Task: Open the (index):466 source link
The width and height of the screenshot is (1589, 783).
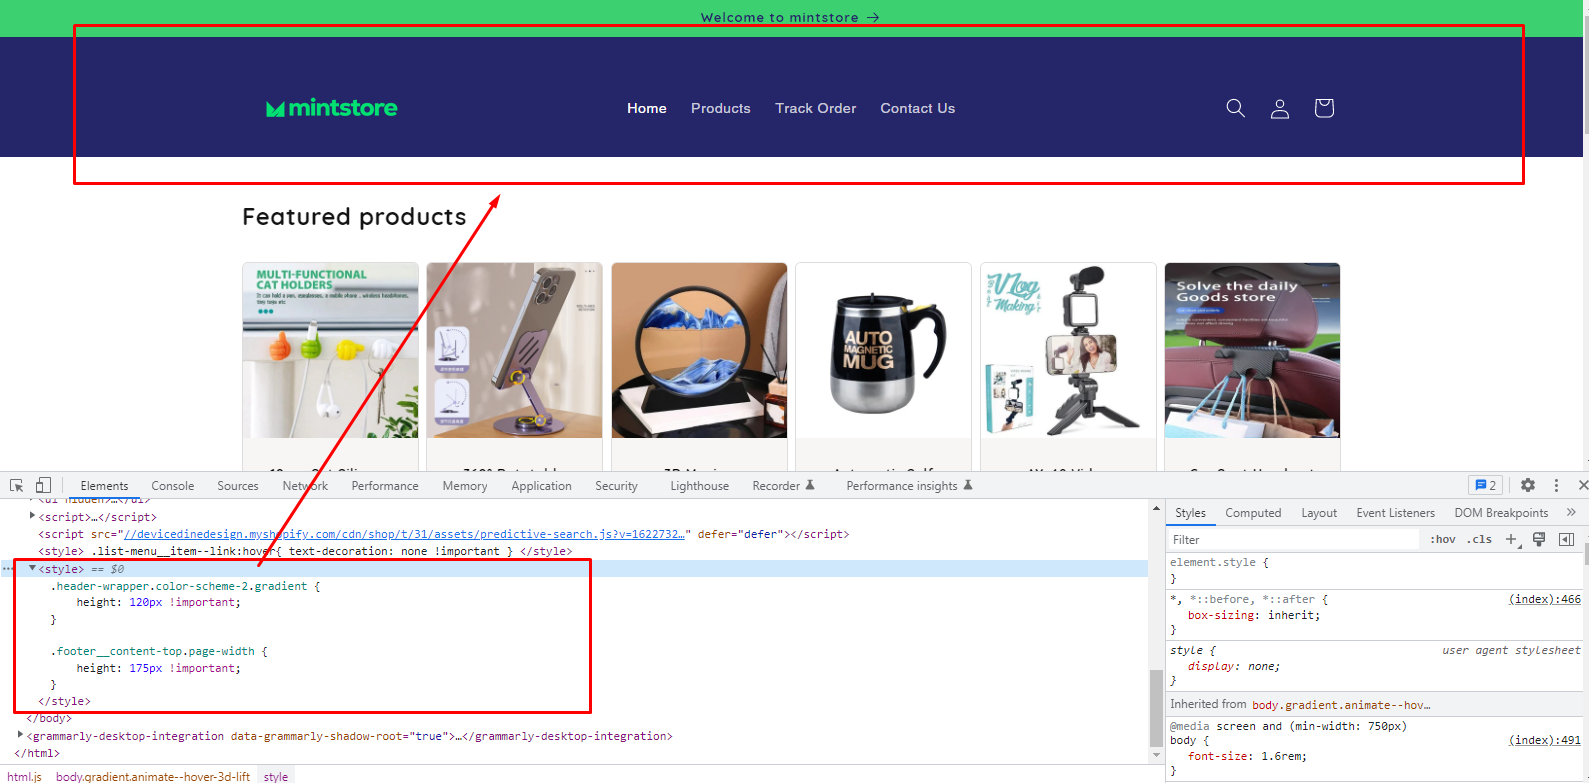Action: coord(1545,599)
